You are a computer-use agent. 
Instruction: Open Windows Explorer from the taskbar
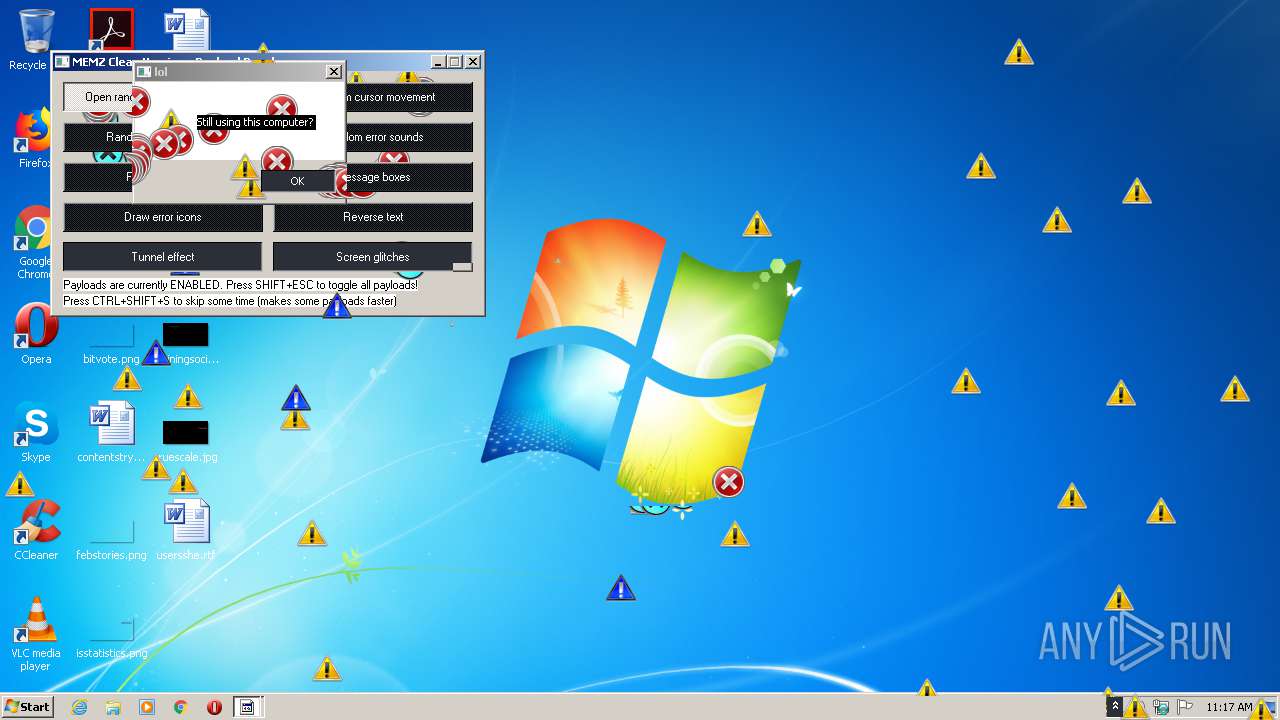coord(113,707)
